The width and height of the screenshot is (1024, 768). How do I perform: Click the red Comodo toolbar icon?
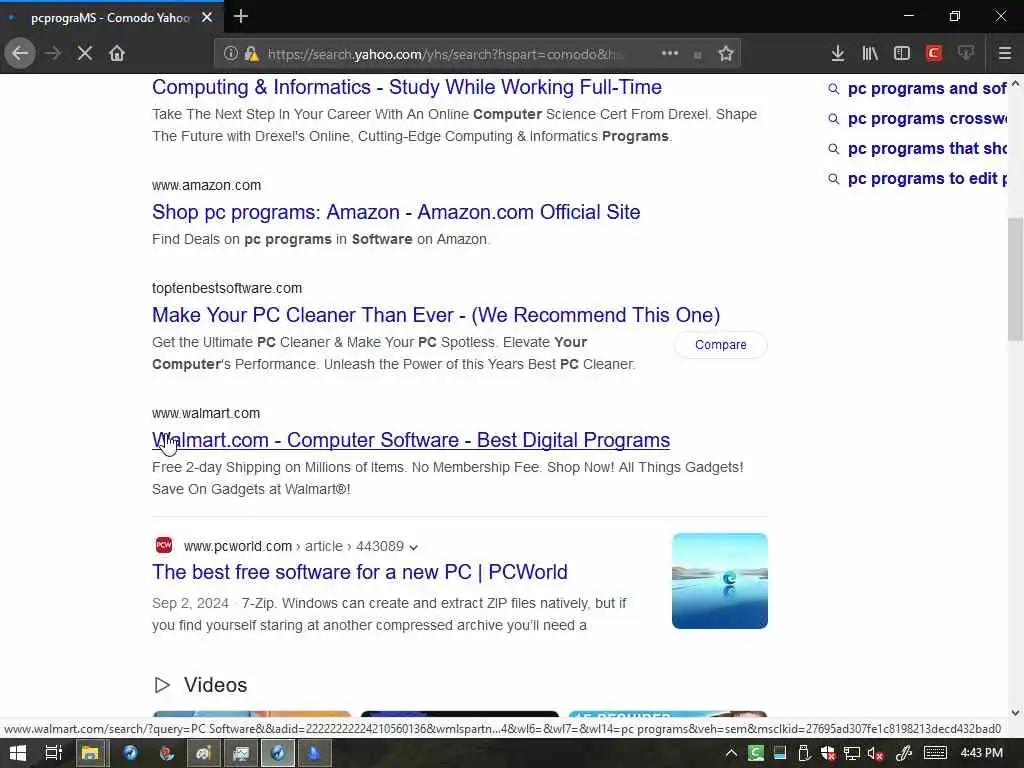coord(934,53)
